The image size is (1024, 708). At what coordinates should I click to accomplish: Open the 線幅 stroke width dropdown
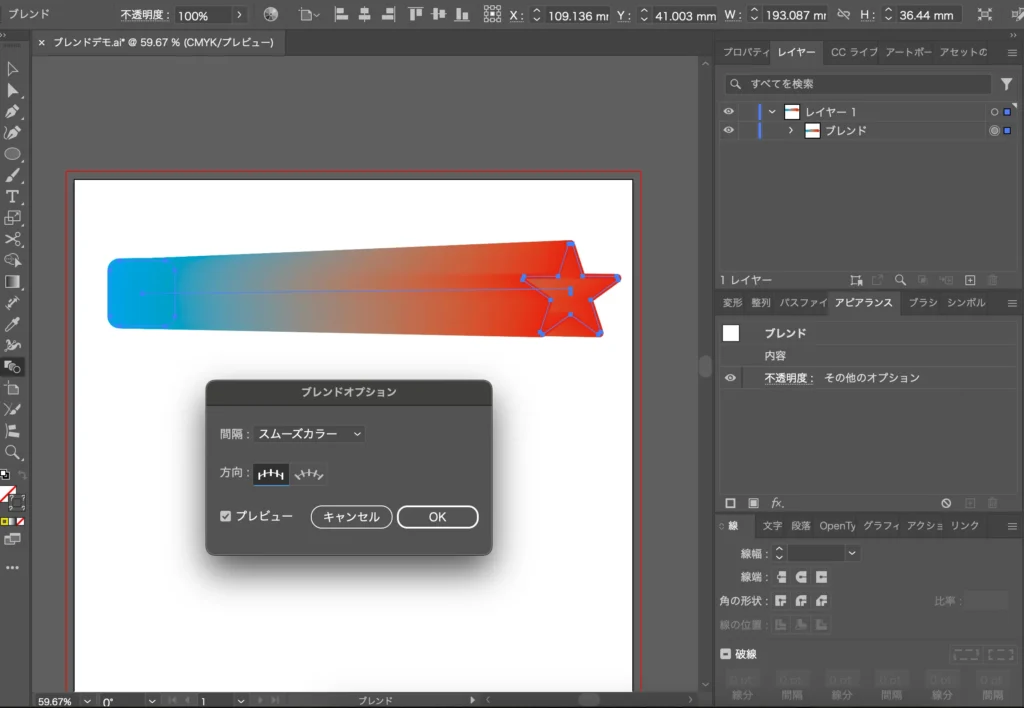click(852, 553)
